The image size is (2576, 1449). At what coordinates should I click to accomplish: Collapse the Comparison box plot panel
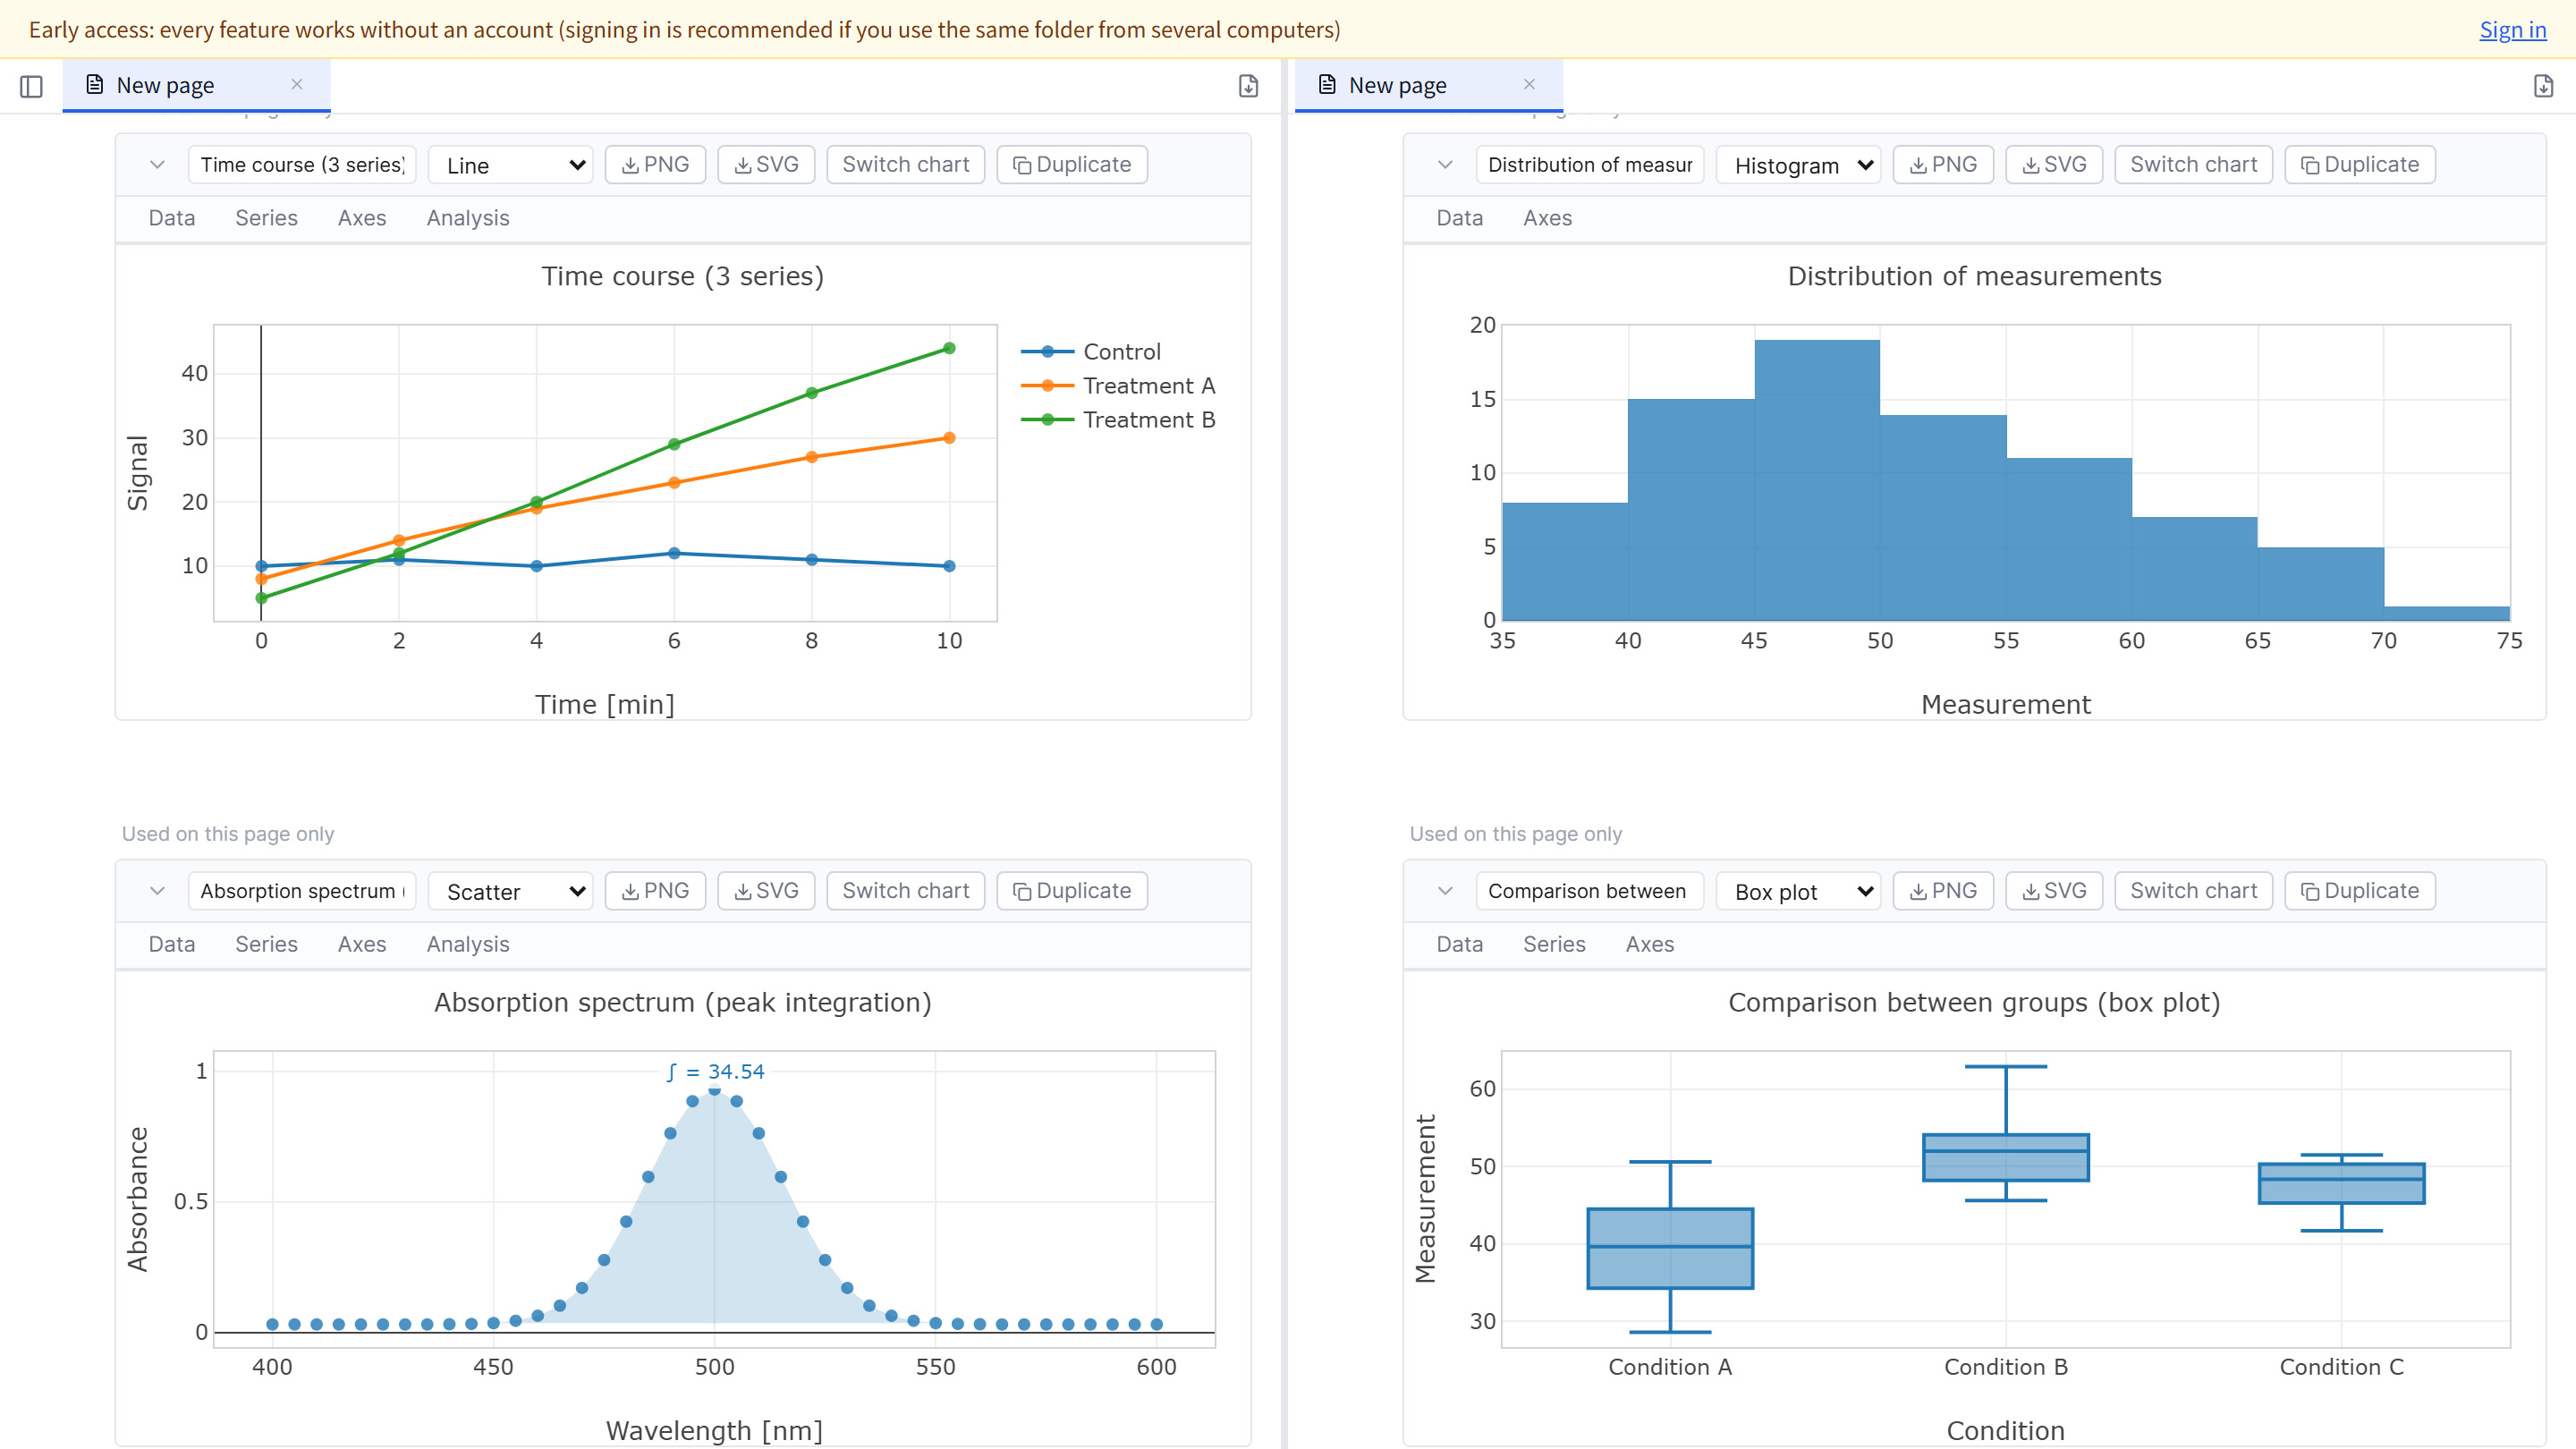[x=1445, y=891]
